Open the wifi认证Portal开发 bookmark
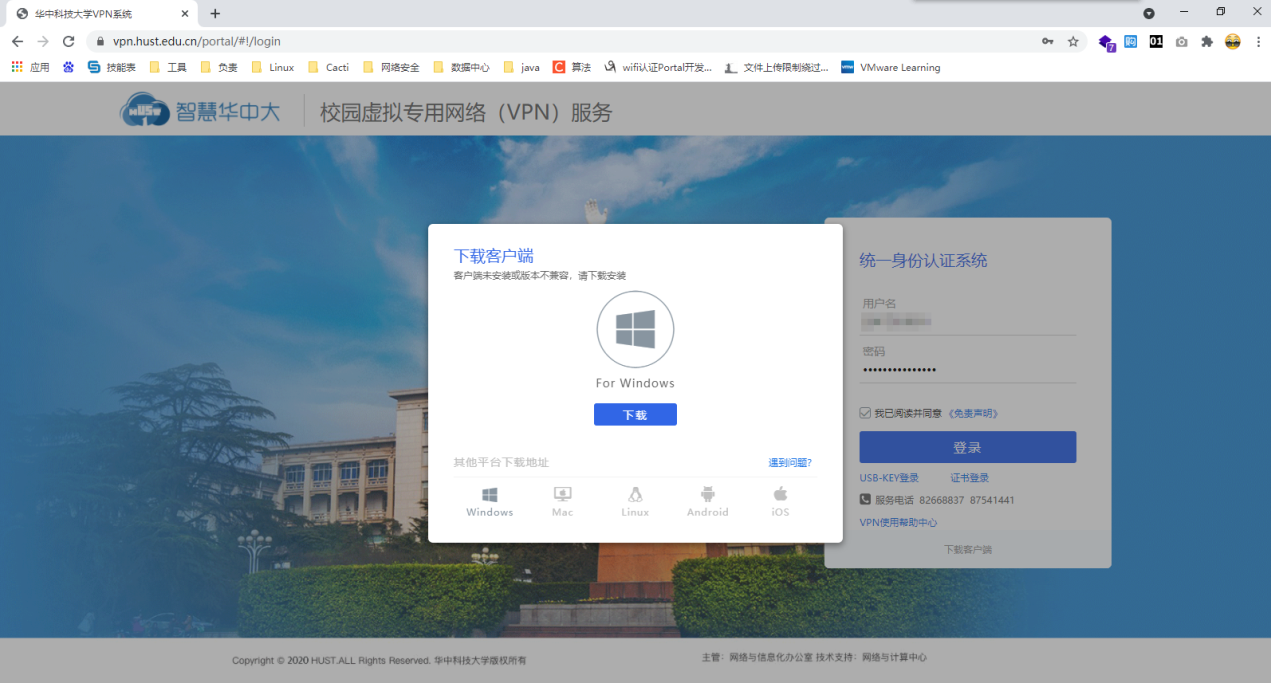Screen dimensions: 1271x683 658,67
